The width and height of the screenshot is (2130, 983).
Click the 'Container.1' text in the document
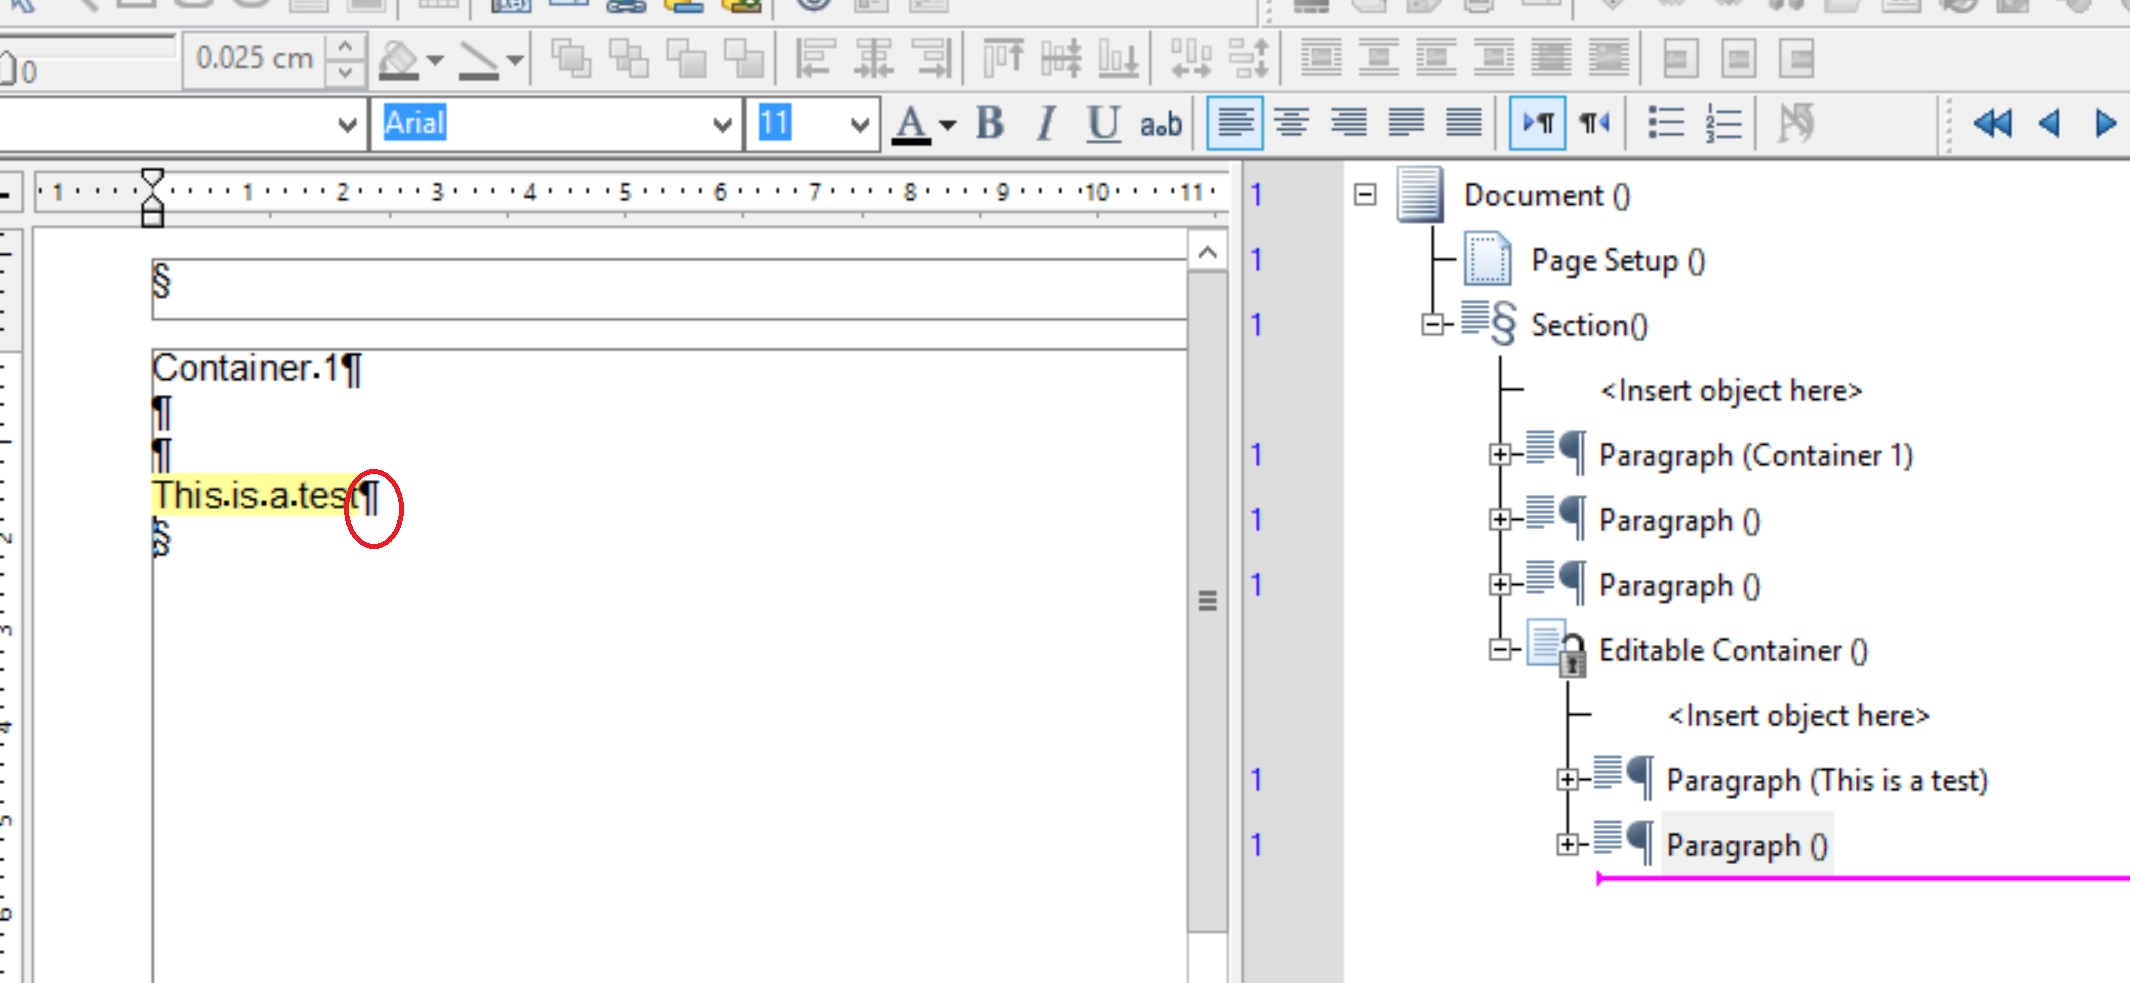coord(246,369)
